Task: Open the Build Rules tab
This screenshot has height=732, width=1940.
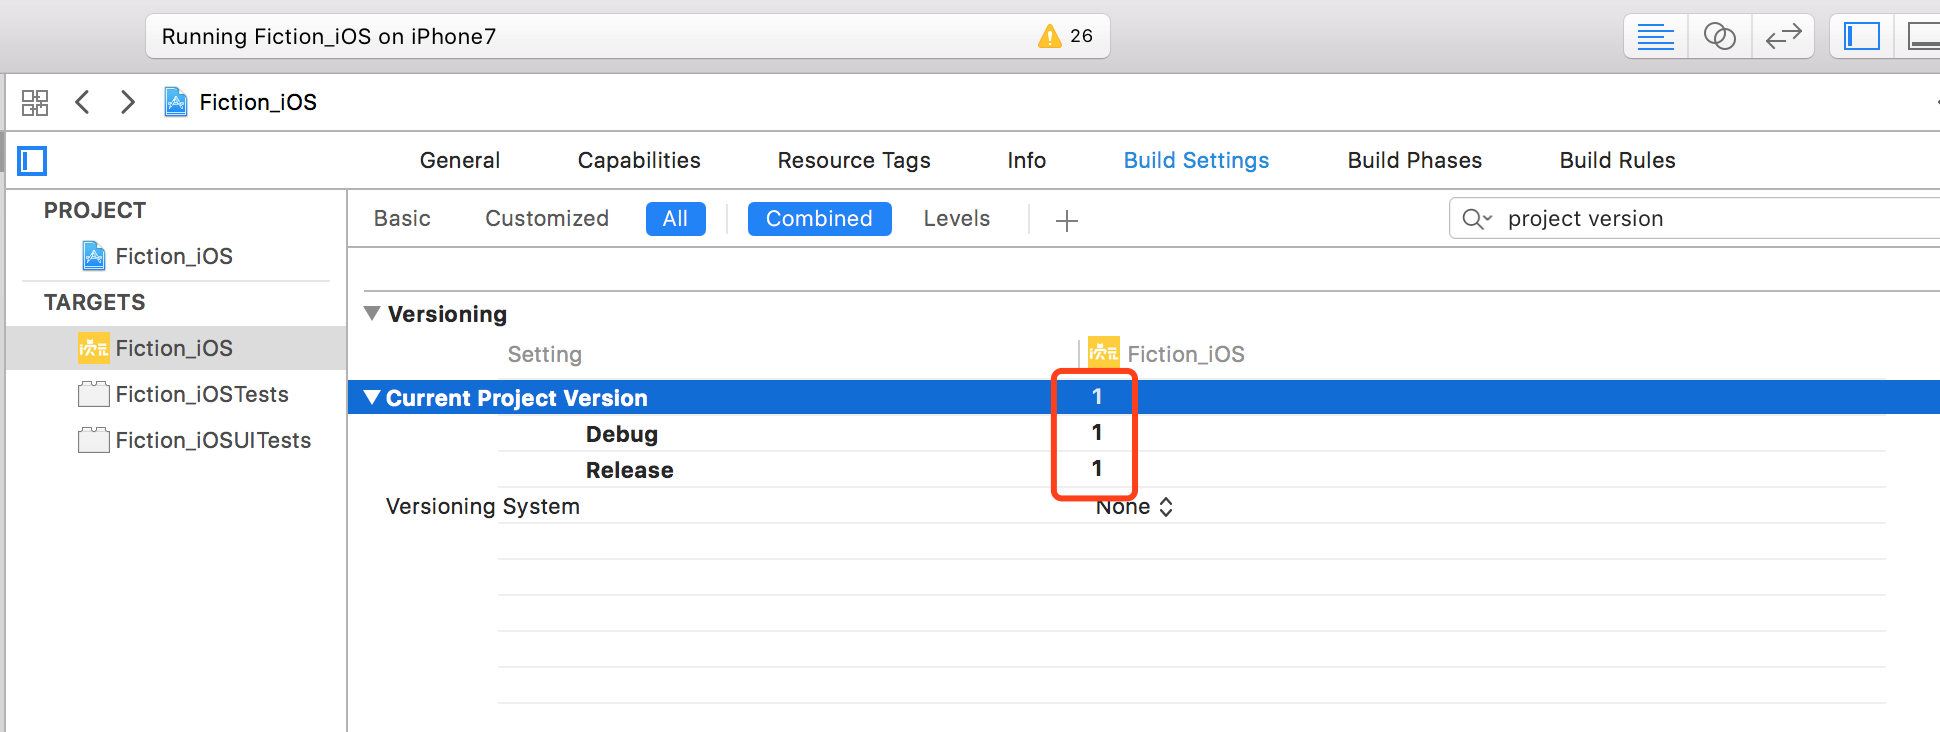Action: 1617,161
